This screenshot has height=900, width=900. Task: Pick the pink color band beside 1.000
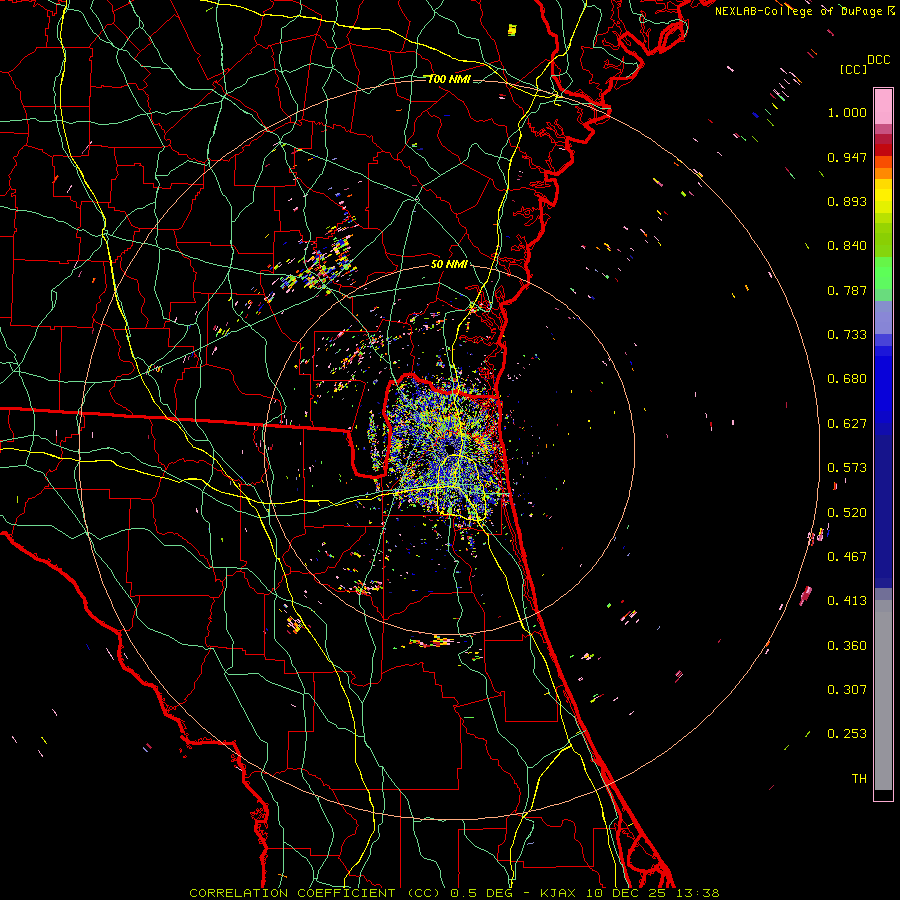(883, 107)
